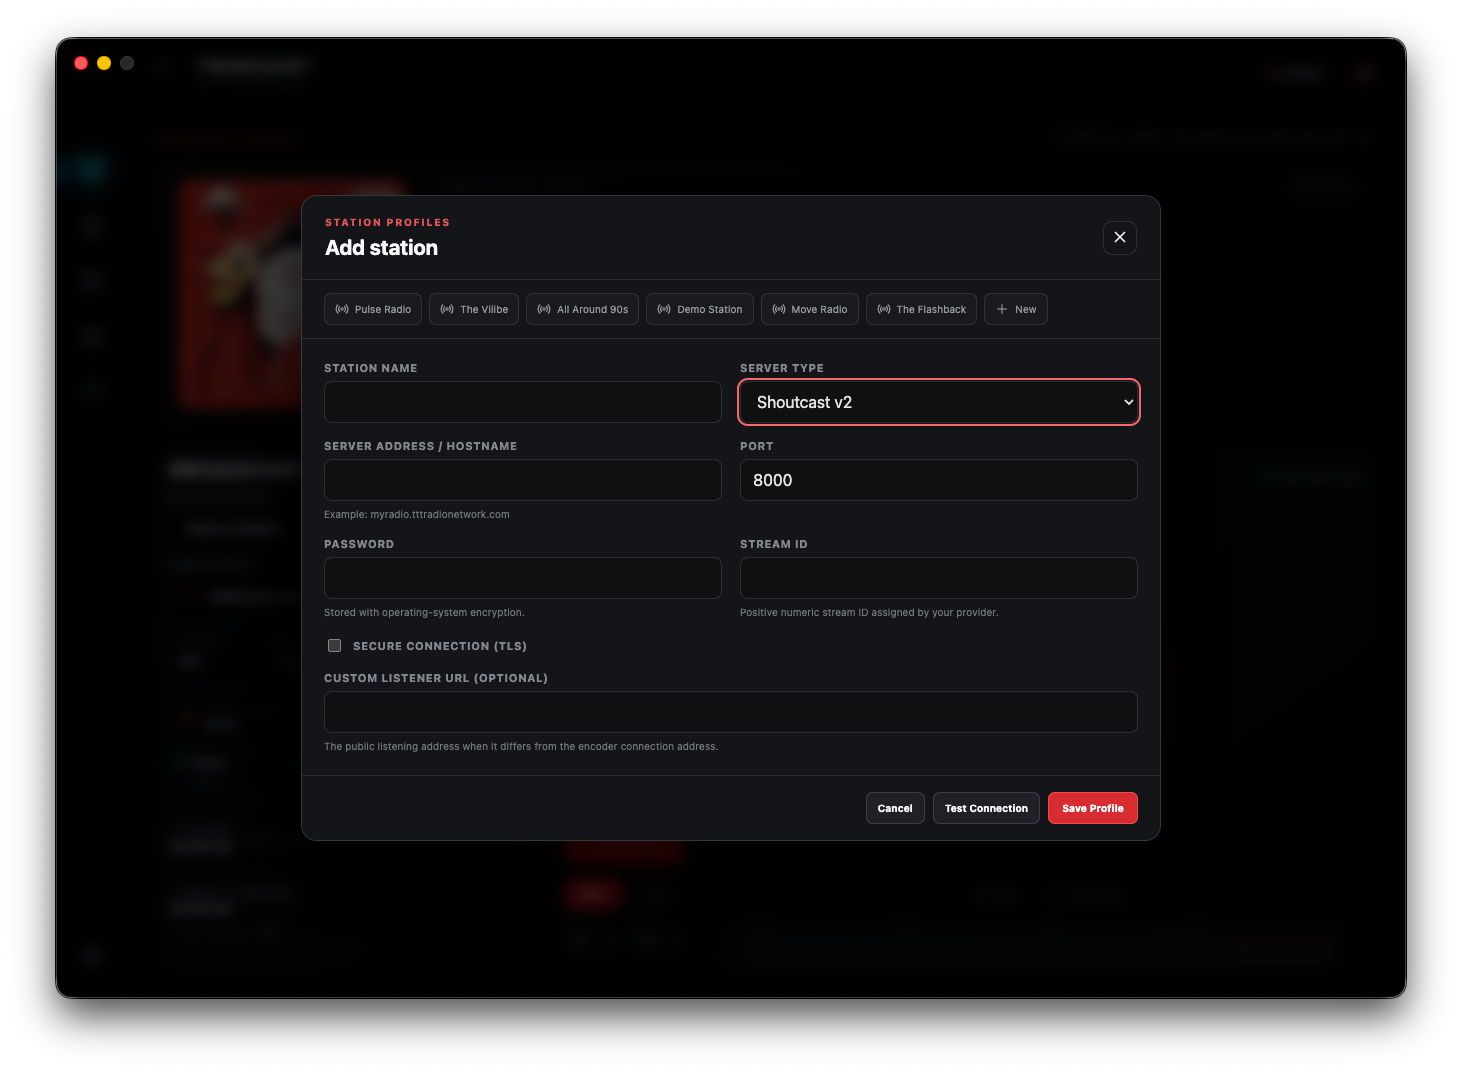Click the red window close button
Viewport: 1462px width, 1072px height.
tap(81, 63)
